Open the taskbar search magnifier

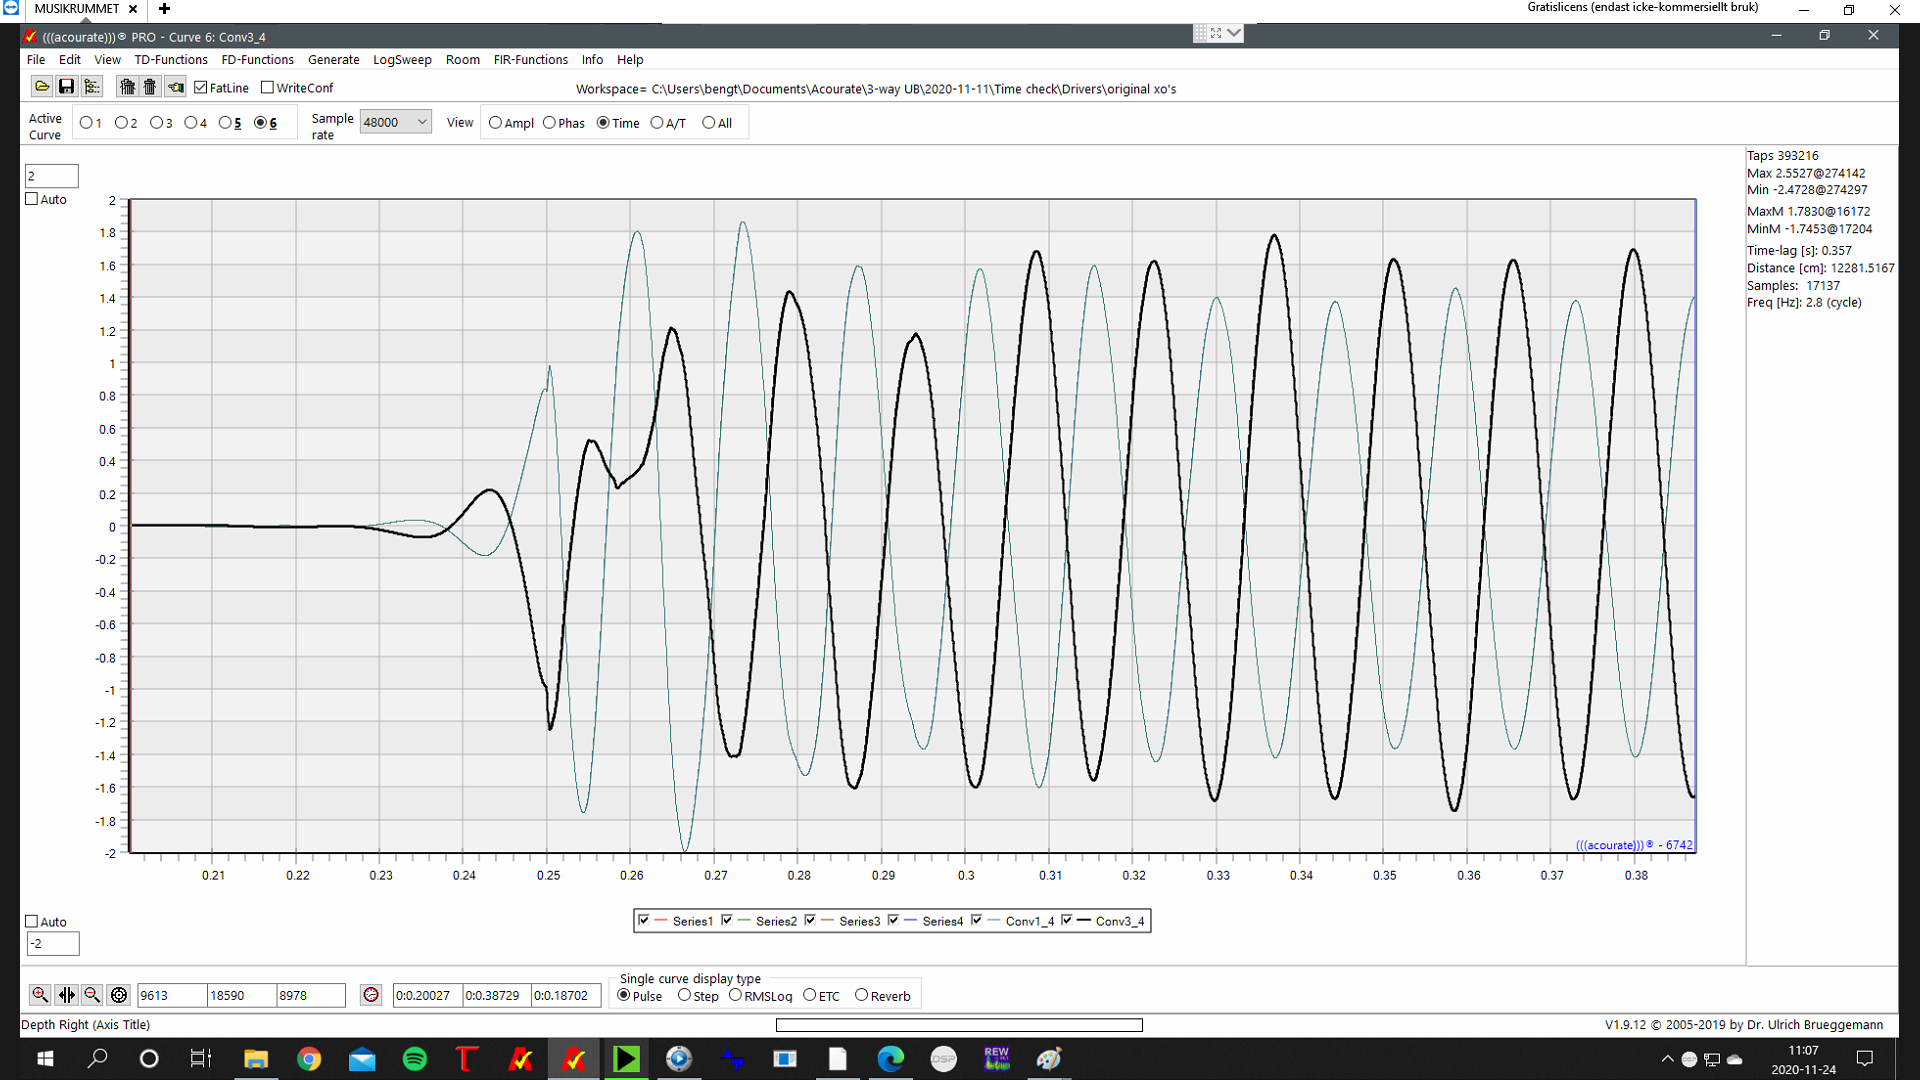pyautogui.click(x=97, y=1059)
